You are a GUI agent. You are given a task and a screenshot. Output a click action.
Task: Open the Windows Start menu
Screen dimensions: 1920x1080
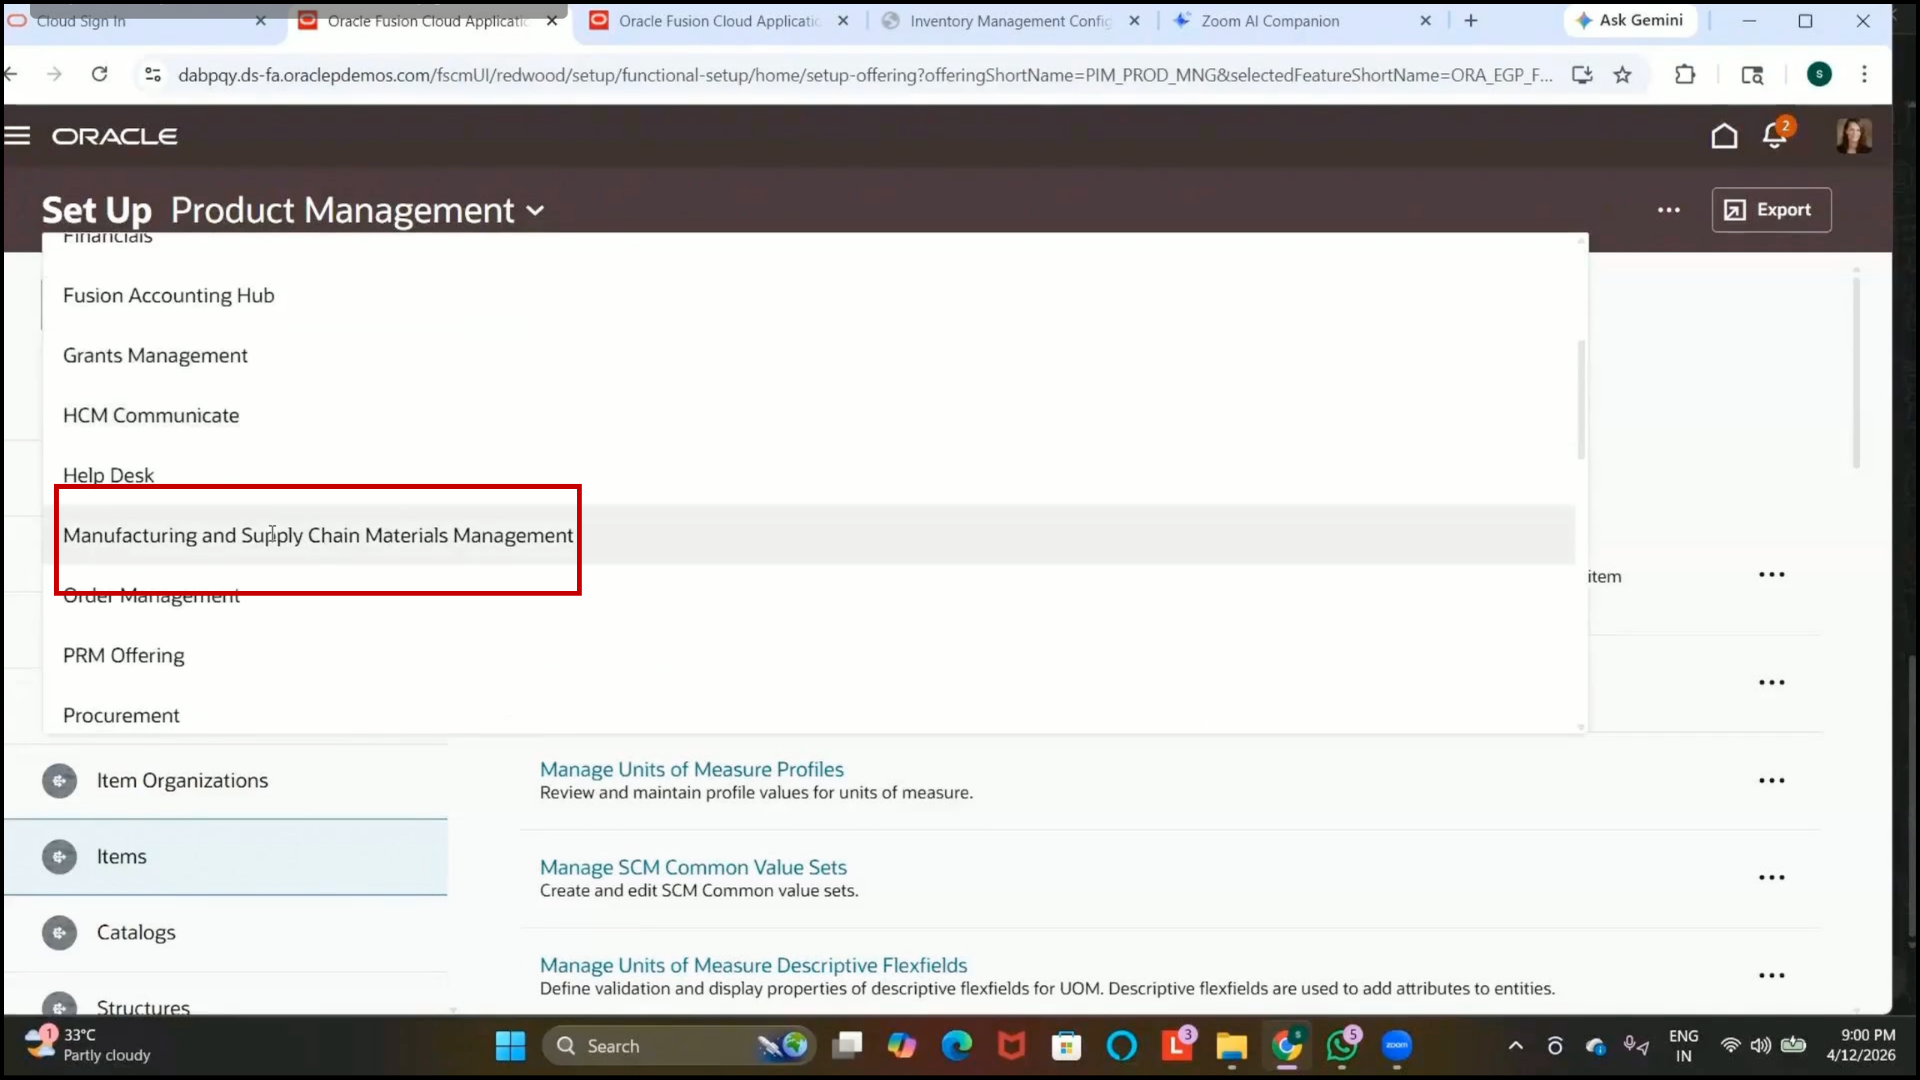510,1046
